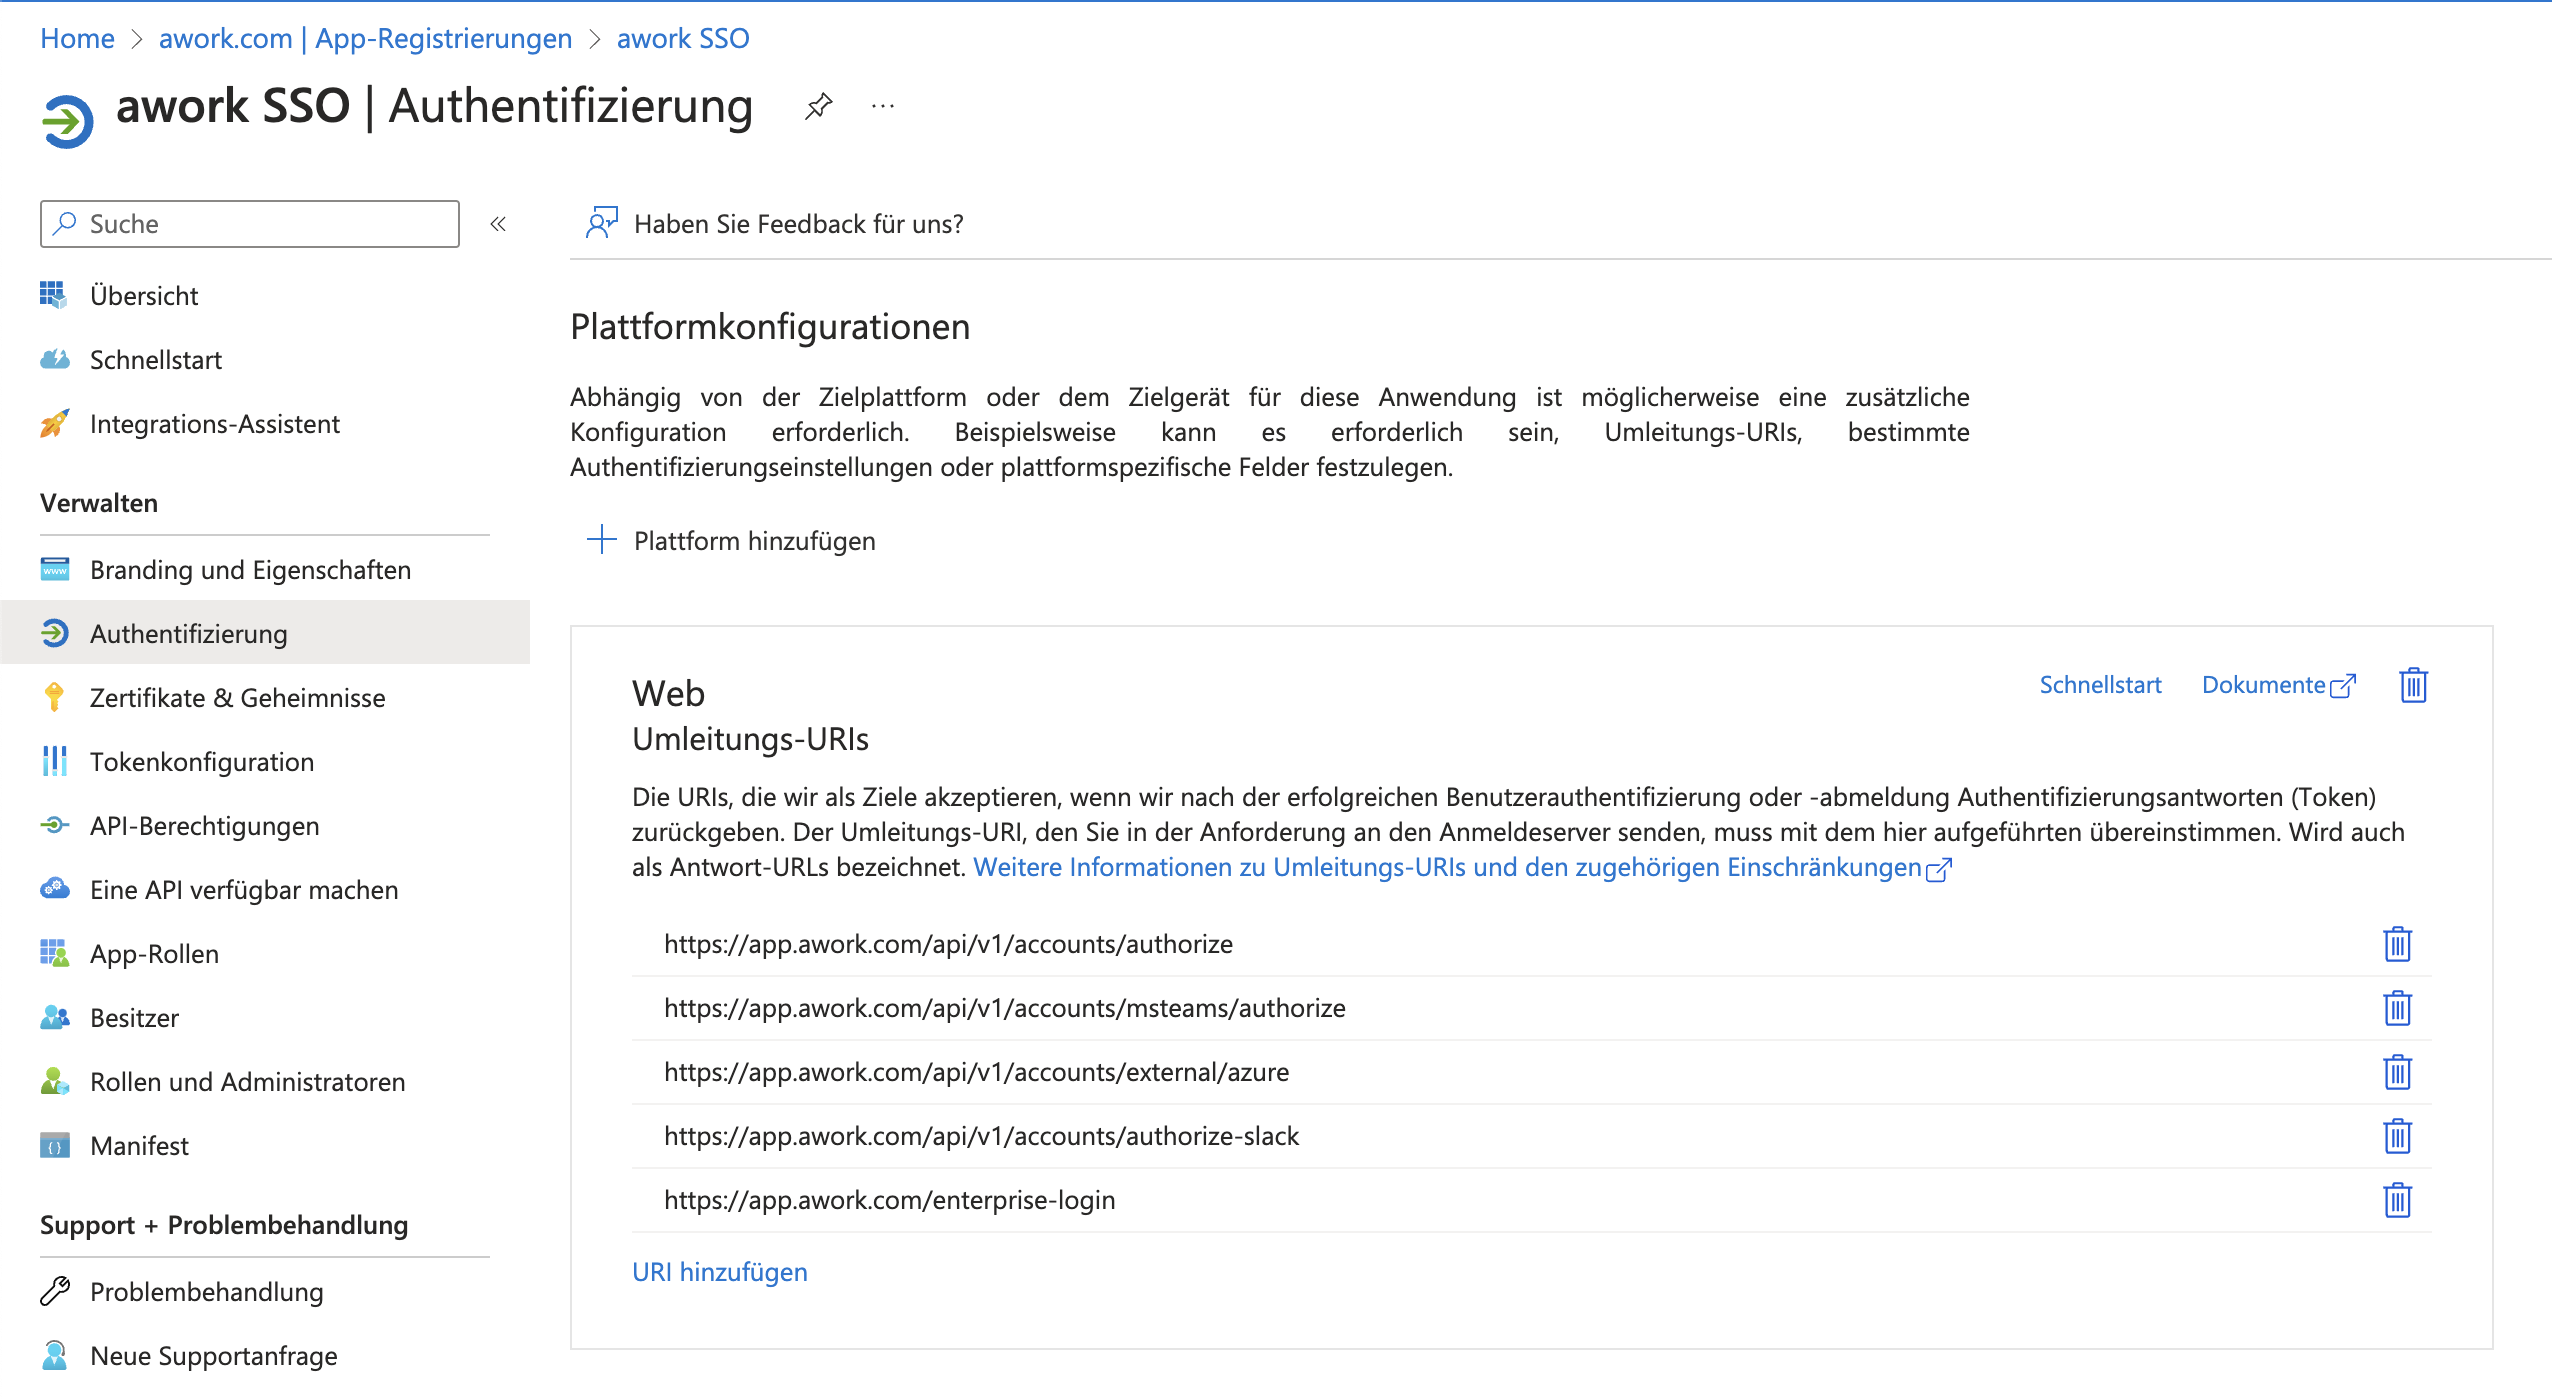Open awork SSO breadcrumb

[683, 38]
